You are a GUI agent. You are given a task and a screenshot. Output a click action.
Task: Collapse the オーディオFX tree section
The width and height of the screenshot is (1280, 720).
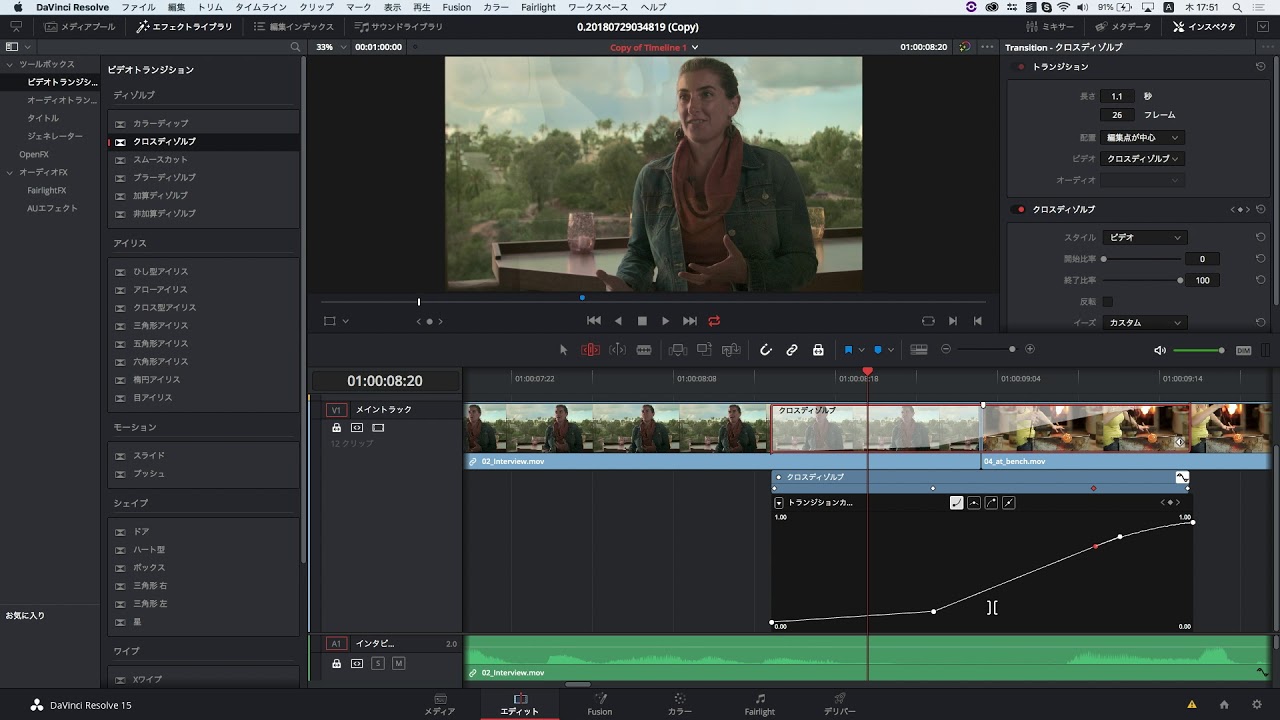(x=9, y=172)
